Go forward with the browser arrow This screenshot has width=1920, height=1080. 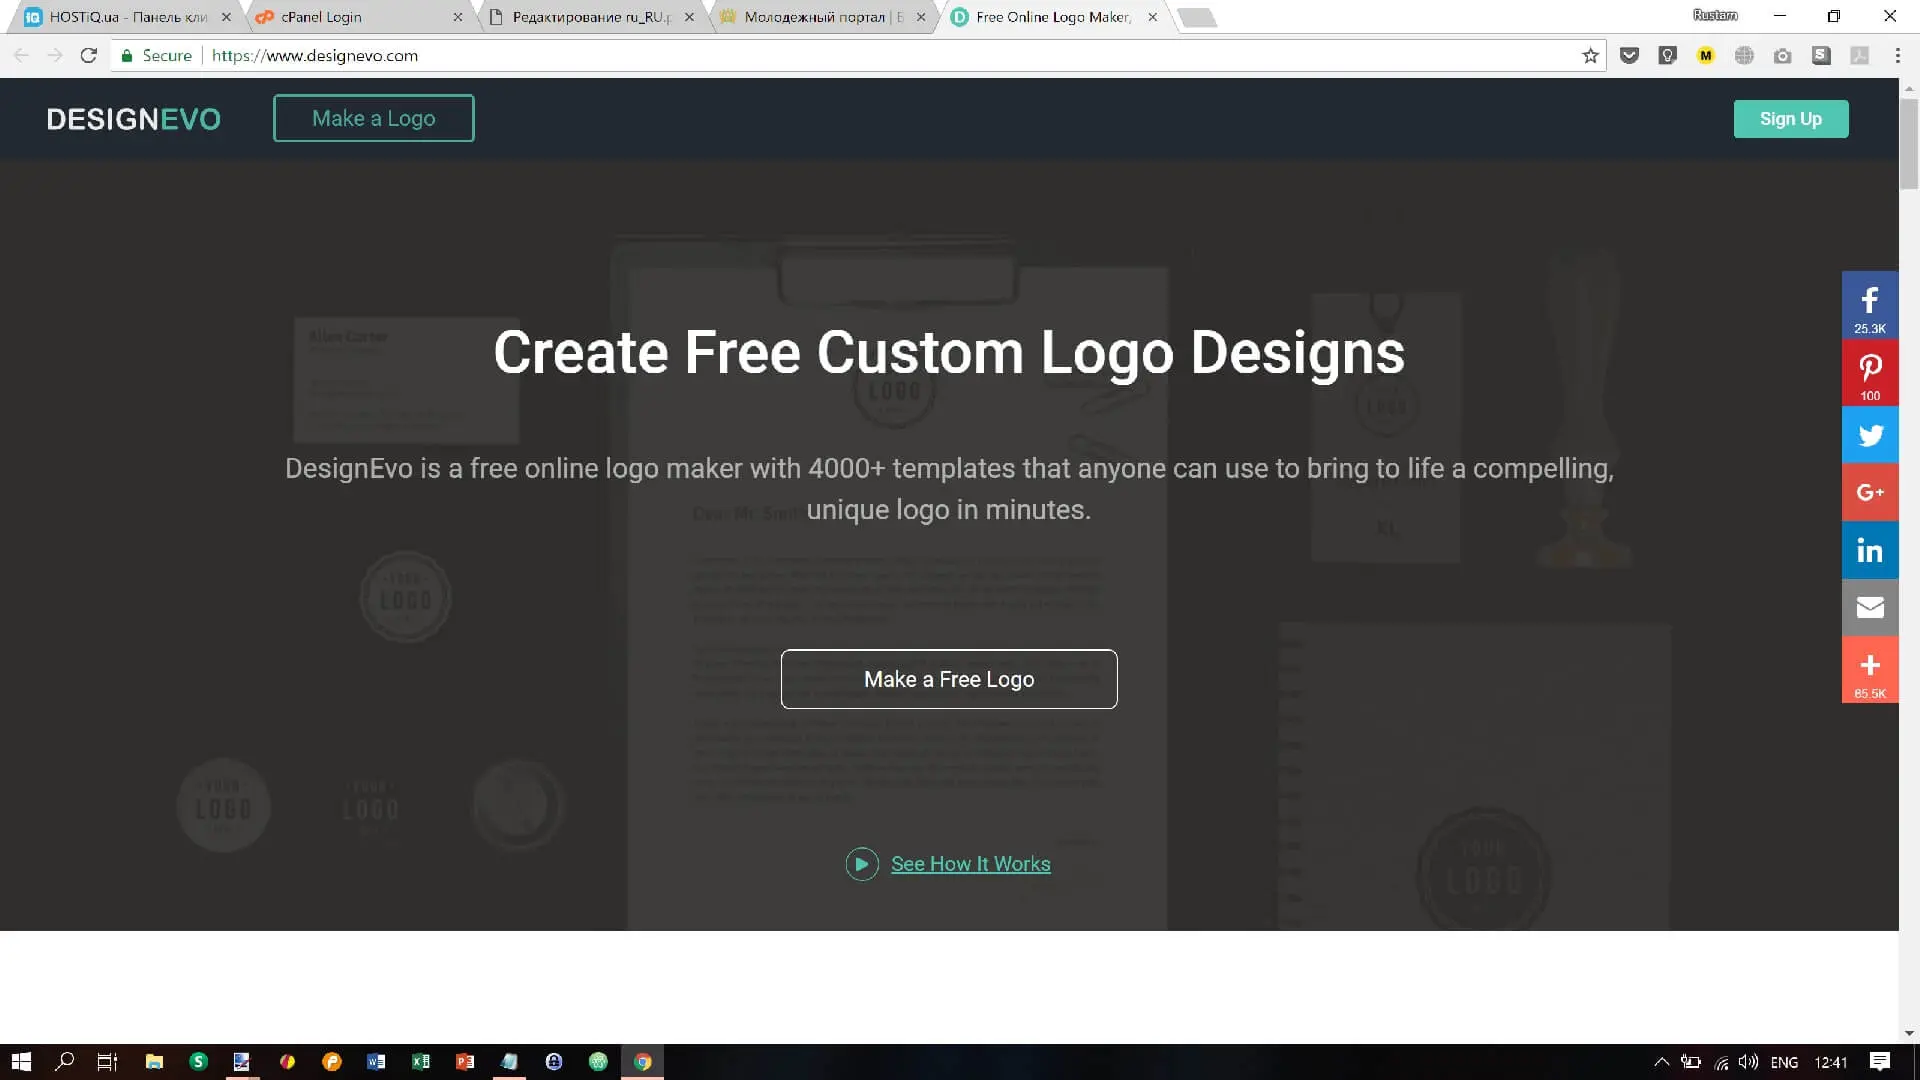coord(55,56)
